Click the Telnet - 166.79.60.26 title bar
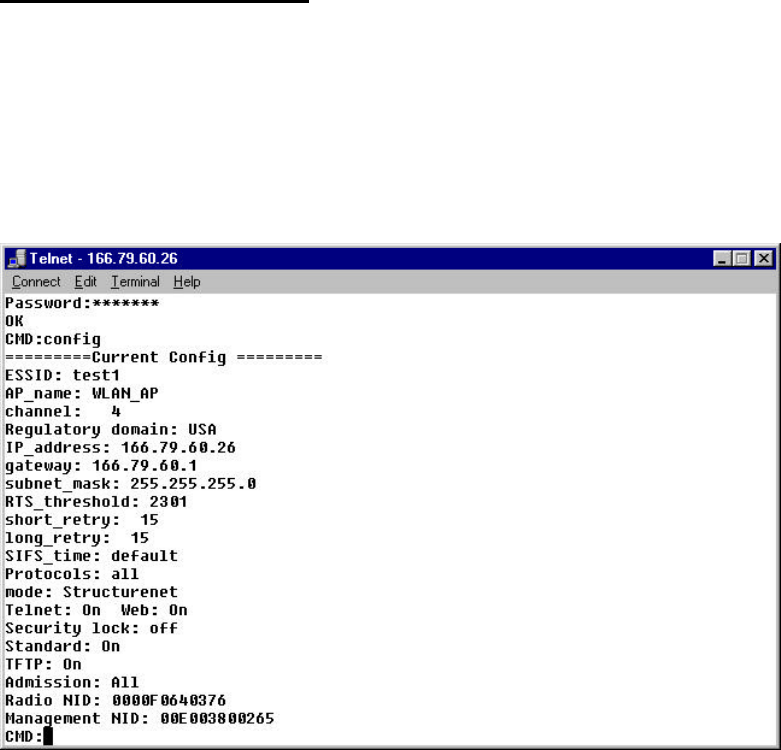781x750 pixels. click(390, 258)
